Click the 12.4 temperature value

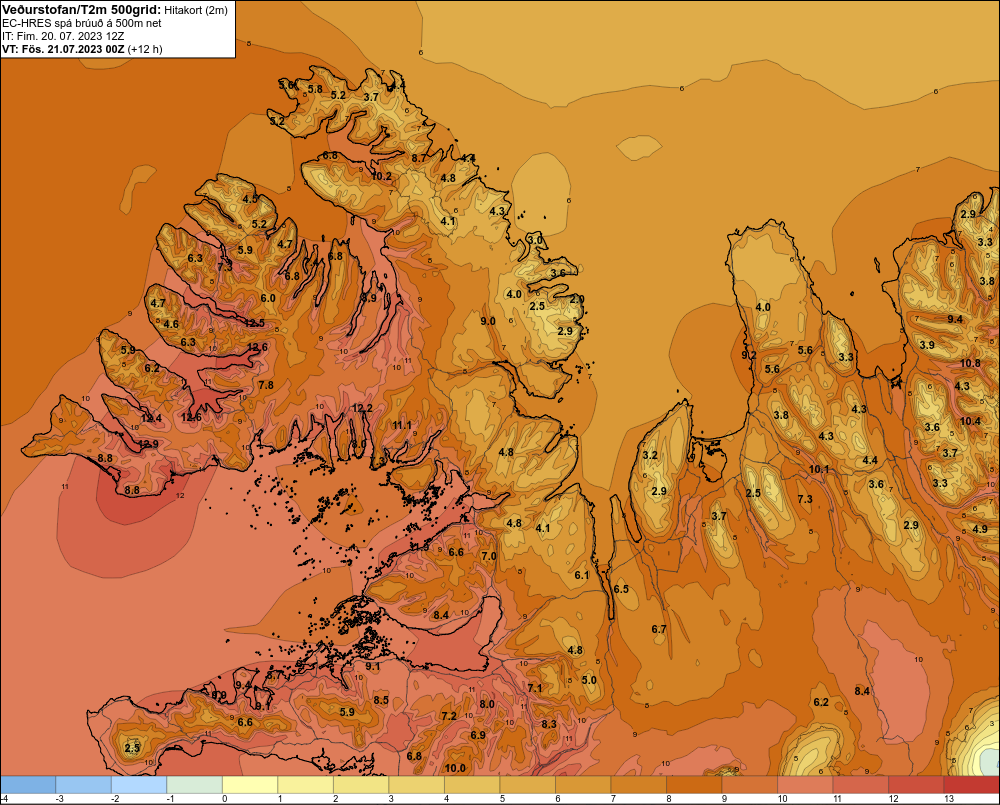click(152, 418)
